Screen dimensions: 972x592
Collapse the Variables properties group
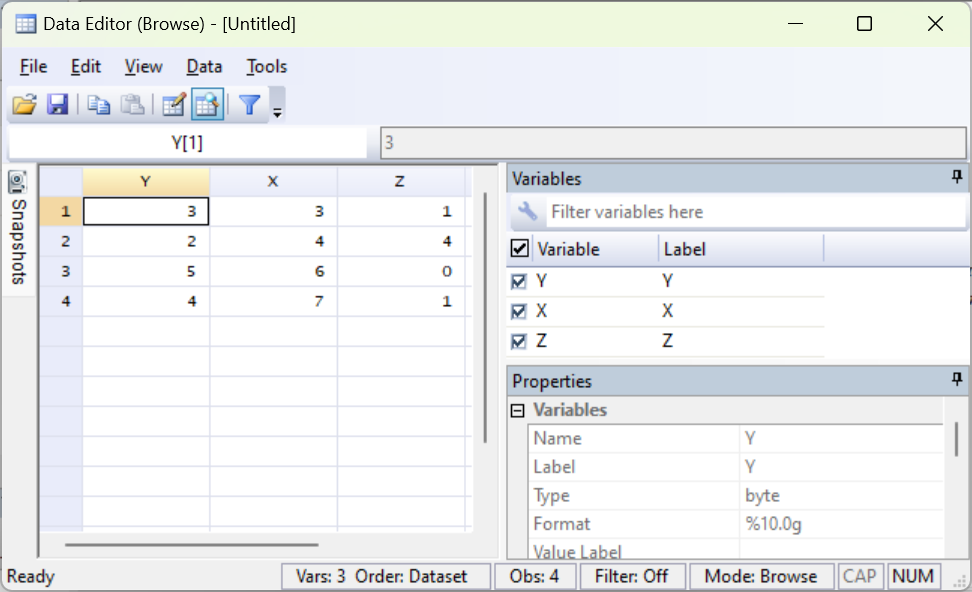[518, 410]
